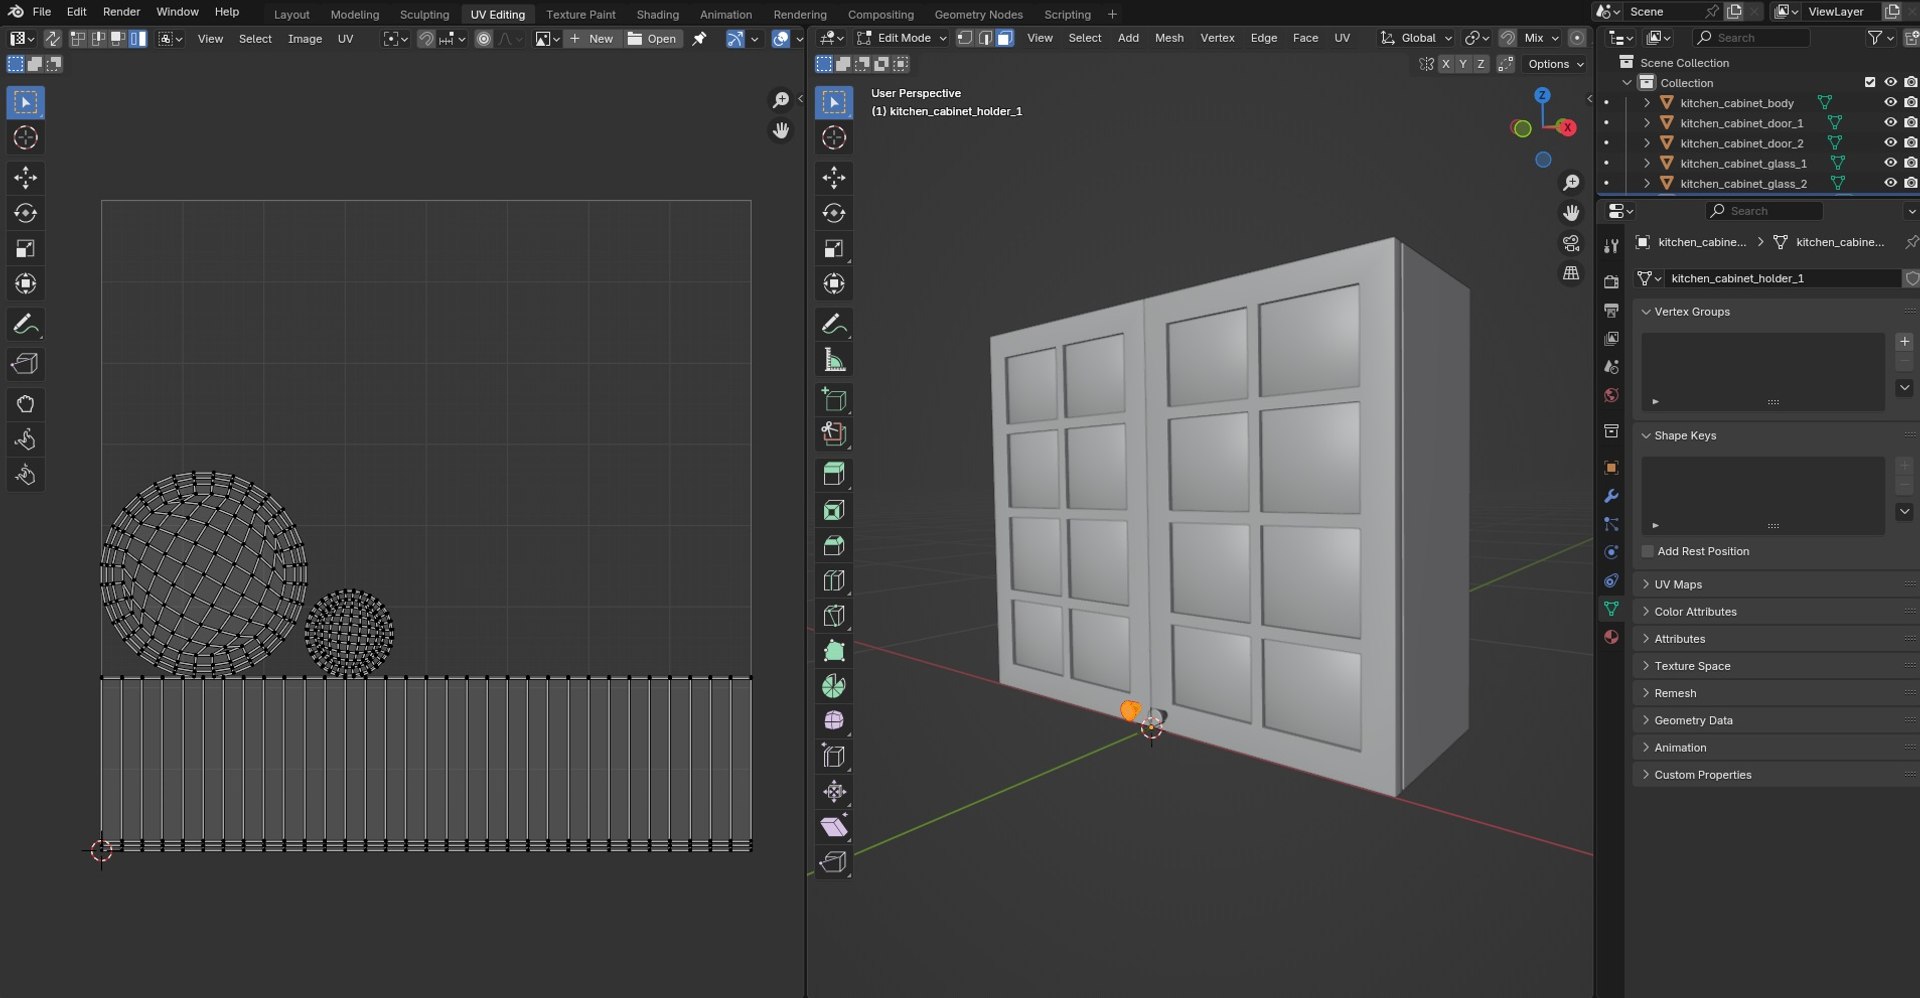Select the Inset Faces tool

[x=834, y=510]
